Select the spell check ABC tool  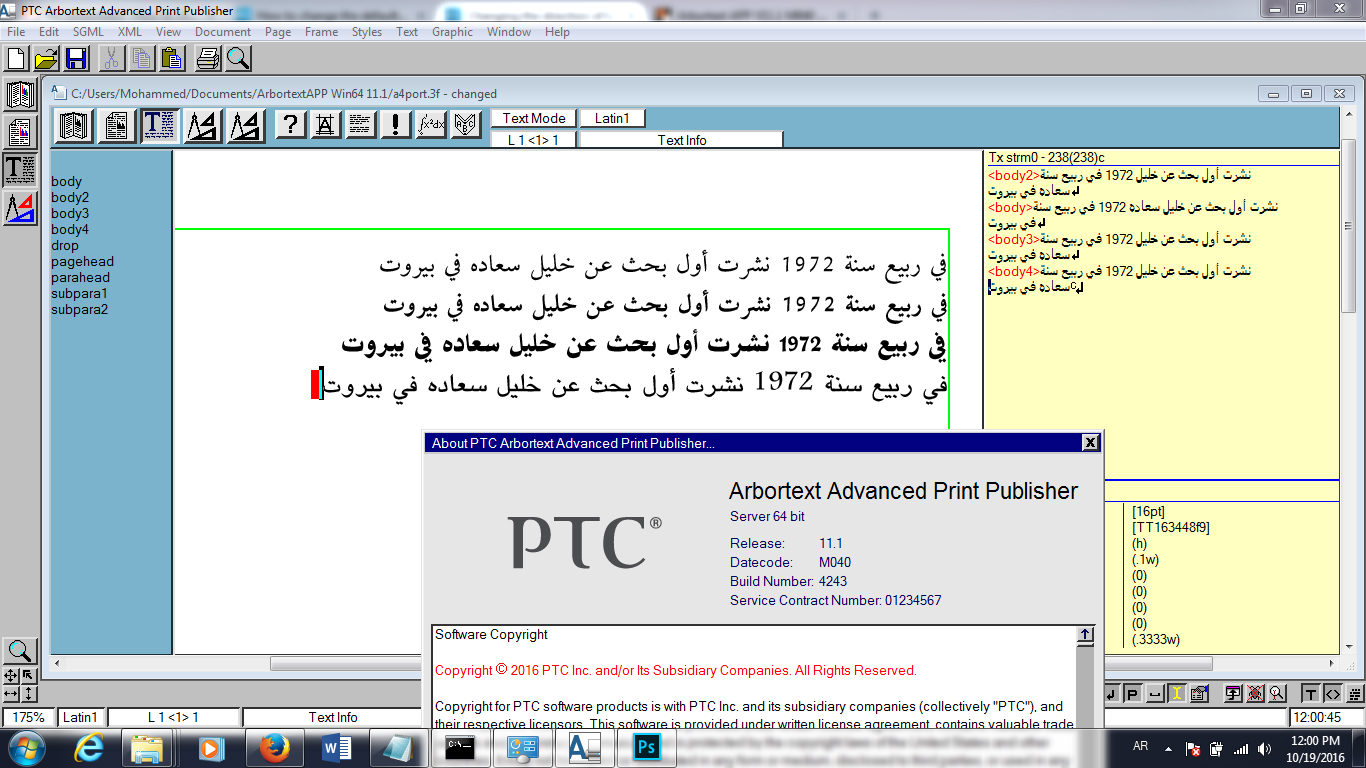pyautogui.click(x=466, y=124)
